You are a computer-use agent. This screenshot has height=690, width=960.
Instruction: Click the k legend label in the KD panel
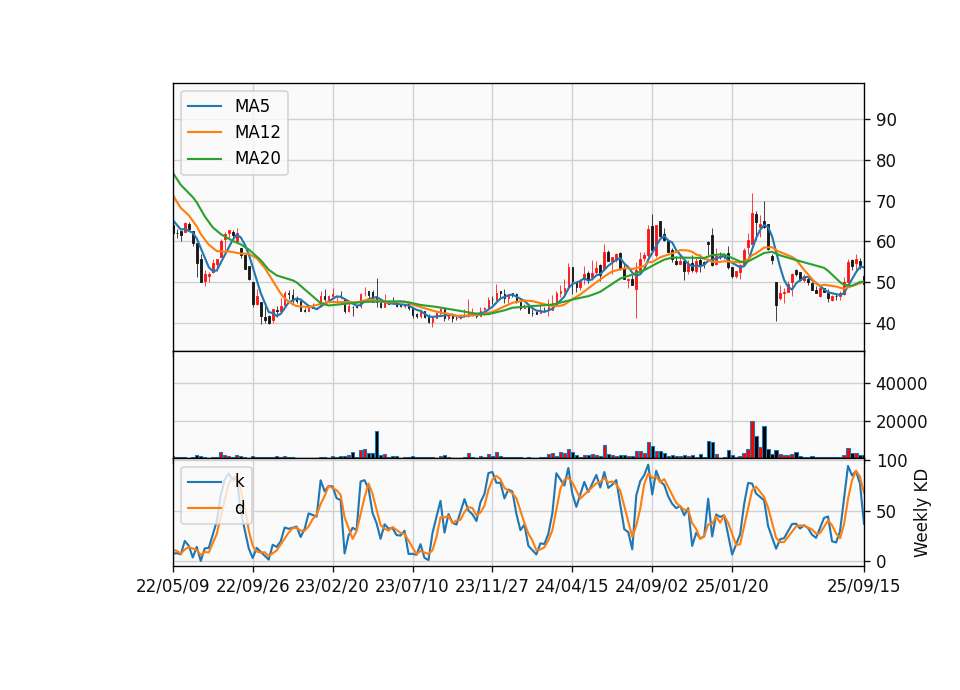[x=239, y=481]
